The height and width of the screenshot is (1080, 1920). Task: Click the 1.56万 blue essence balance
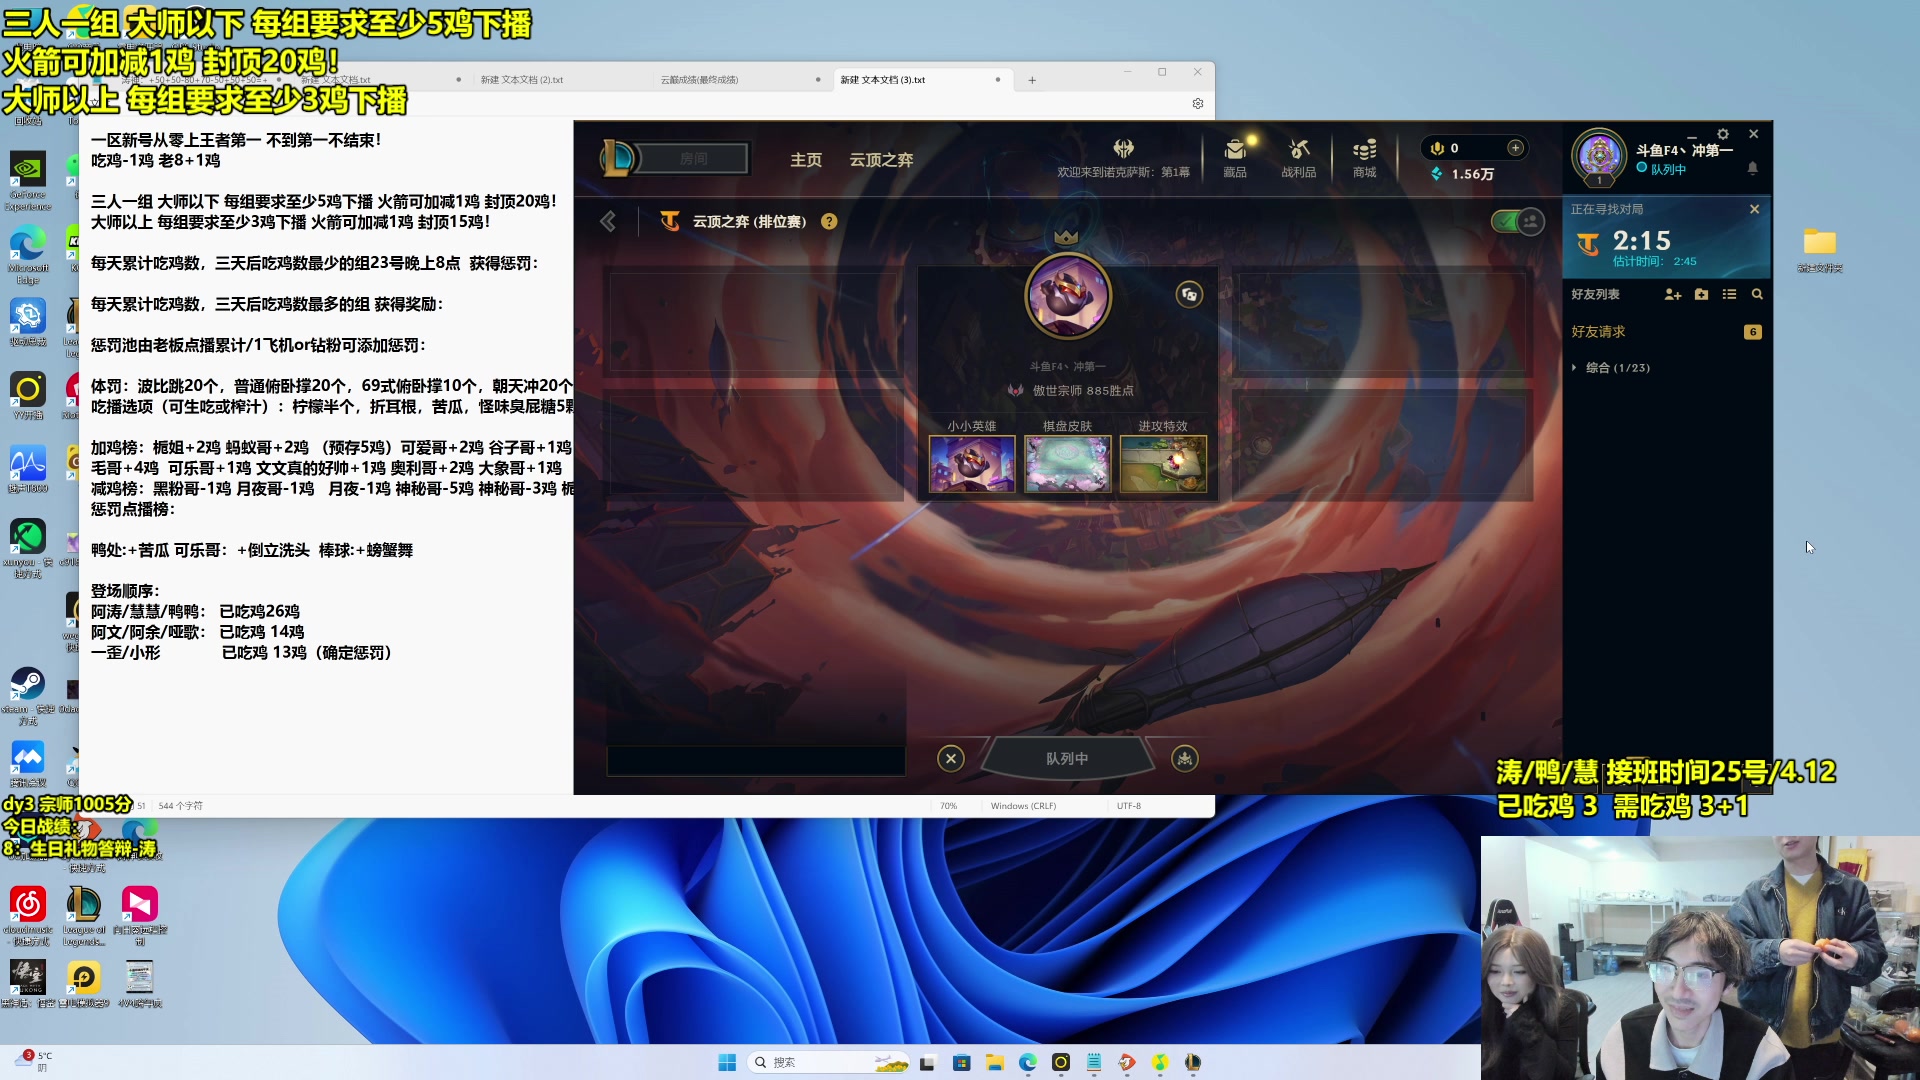click(1463, 174)
